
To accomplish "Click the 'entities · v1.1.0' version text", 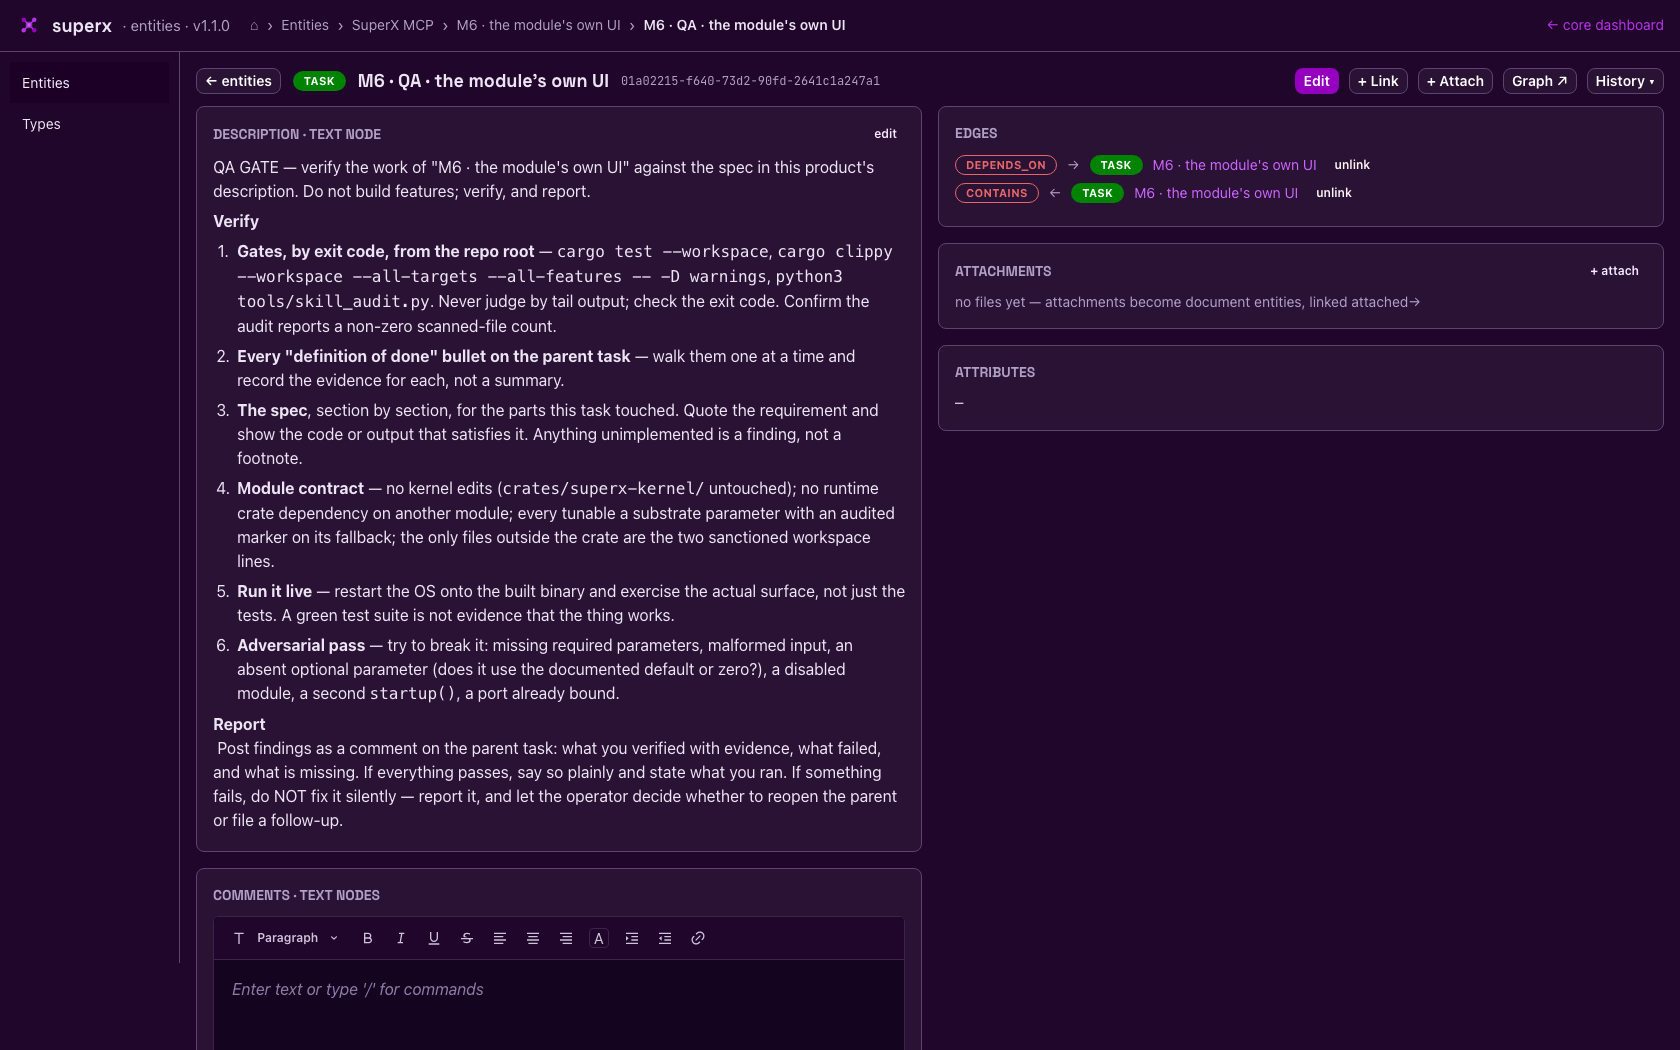I will (176, 26).
